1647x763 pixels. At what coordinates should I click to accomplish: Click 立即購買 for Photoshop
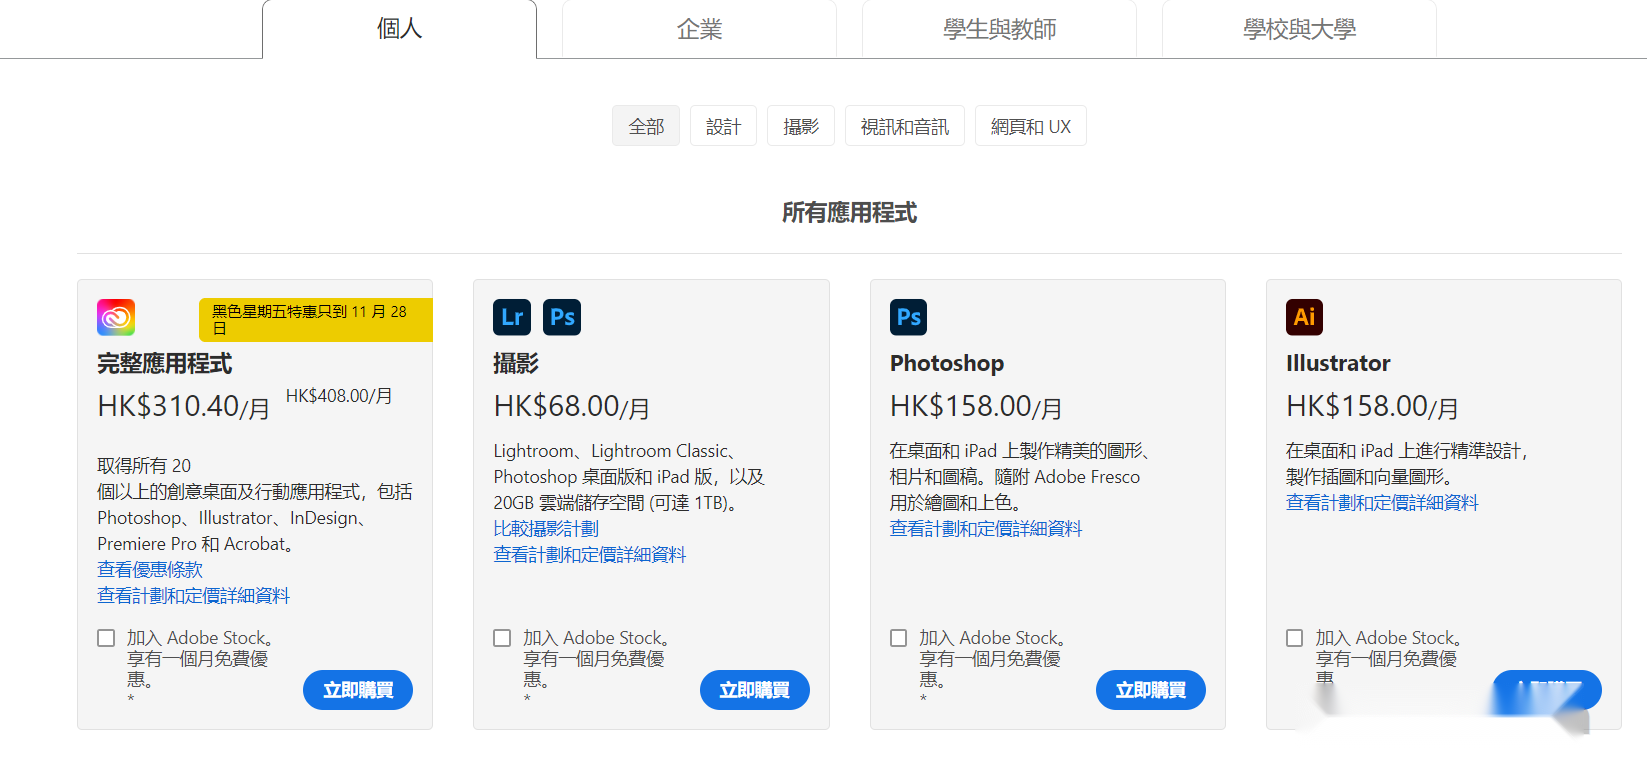(x=1151, y=690)
